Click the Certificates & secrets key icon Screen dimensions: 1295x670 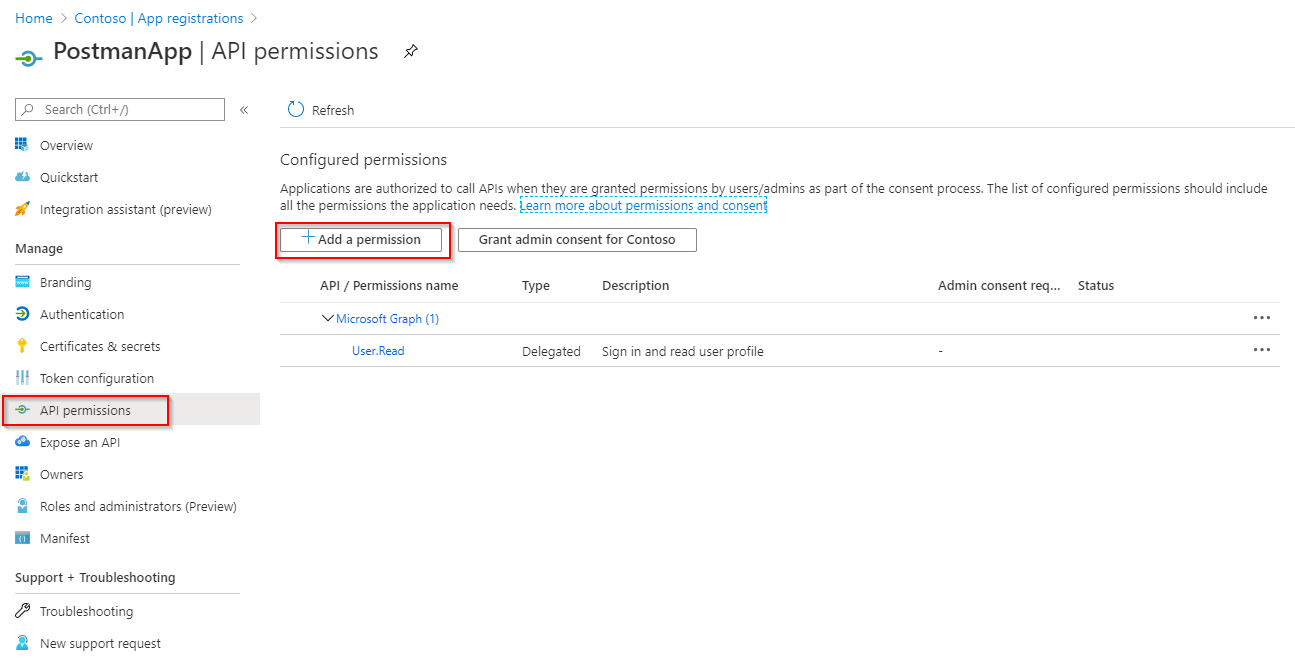point(22,346)
